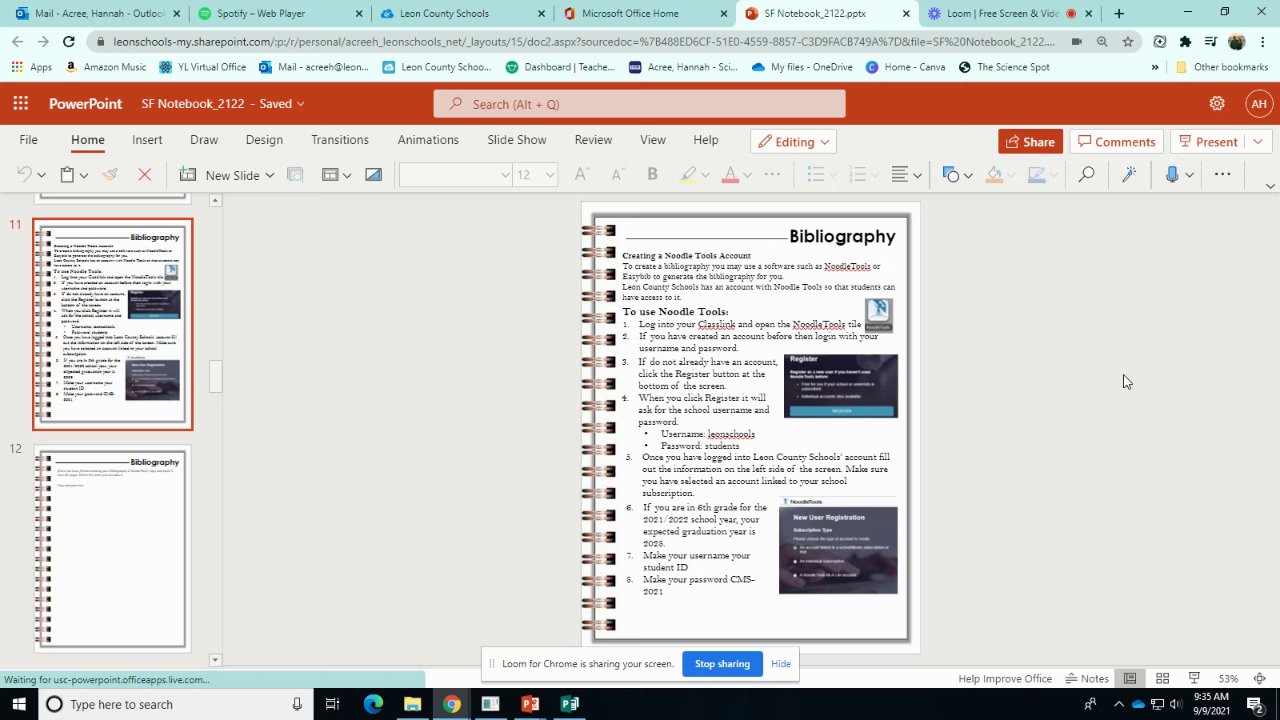Switch to the Draw tab

[204, 140]
